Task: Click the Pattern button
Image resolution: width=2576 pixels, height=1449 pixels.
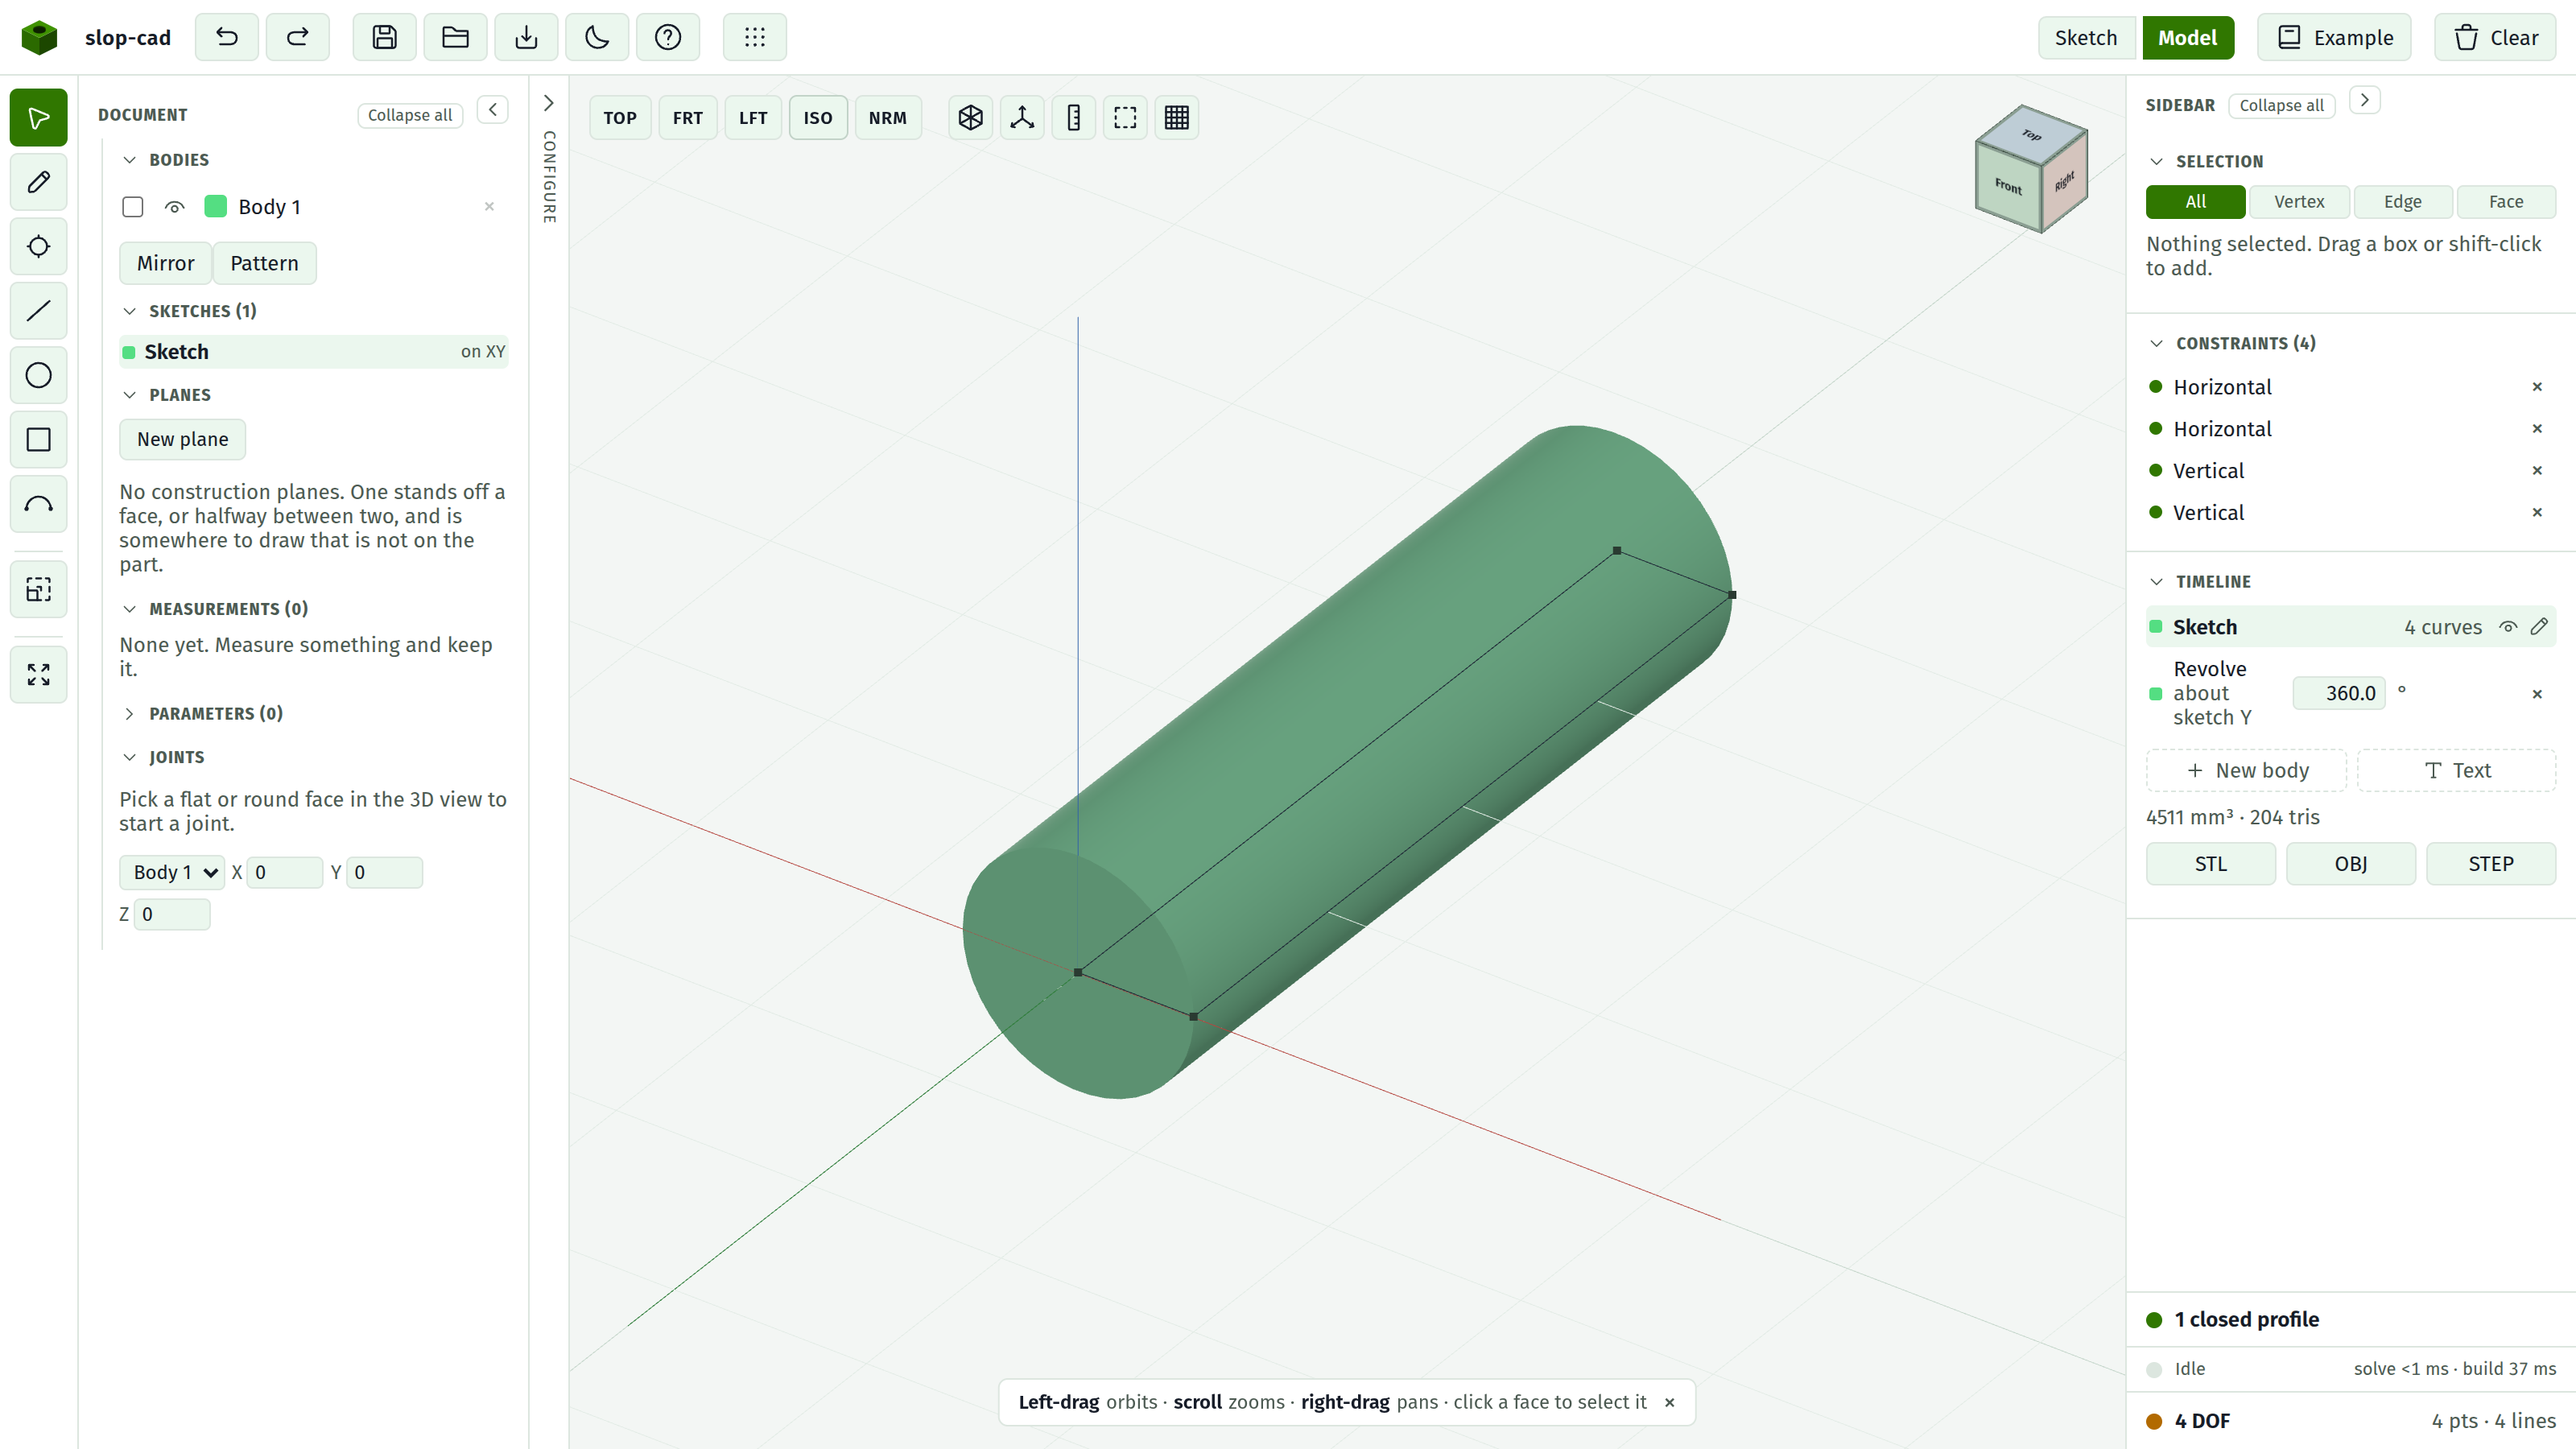Action: 264,263
